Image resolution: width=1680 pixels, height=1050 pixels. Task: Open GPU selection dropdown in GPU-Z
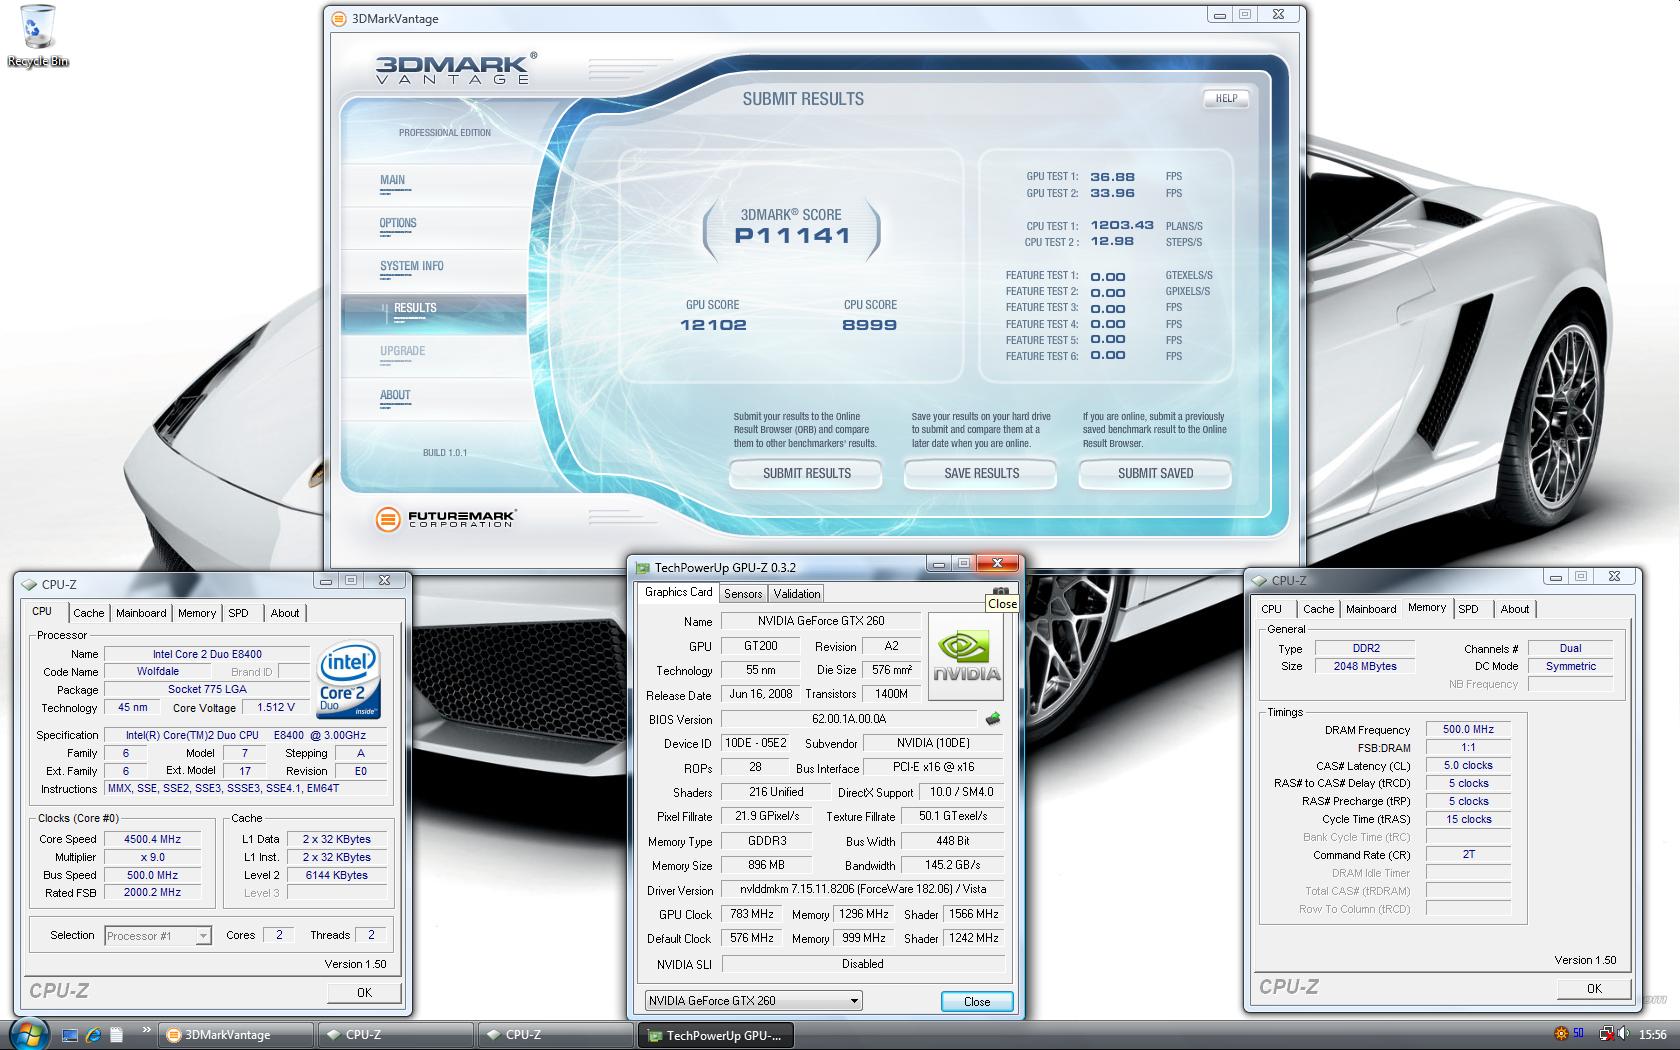(752, 1000)
